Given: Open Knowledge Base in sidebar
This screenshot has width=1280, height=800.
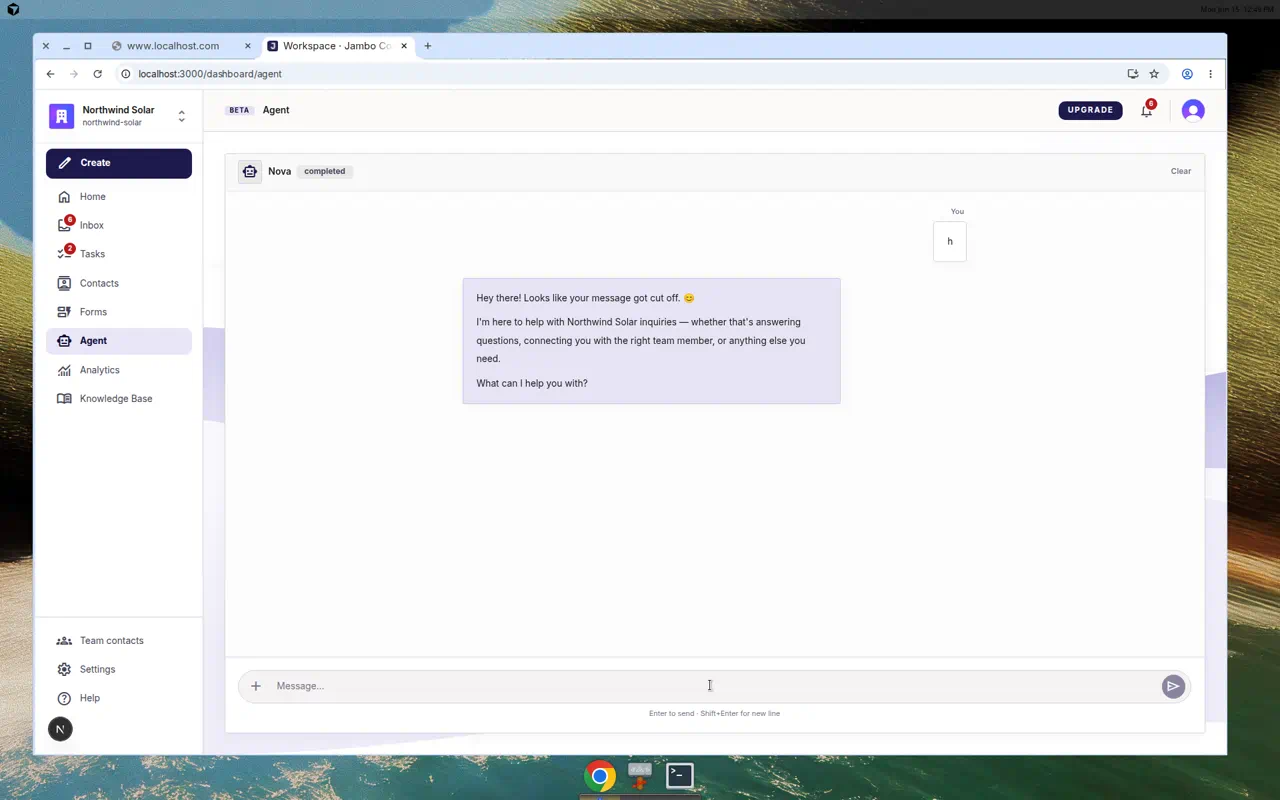Looking at the screenshot, I should coord(119,398).
